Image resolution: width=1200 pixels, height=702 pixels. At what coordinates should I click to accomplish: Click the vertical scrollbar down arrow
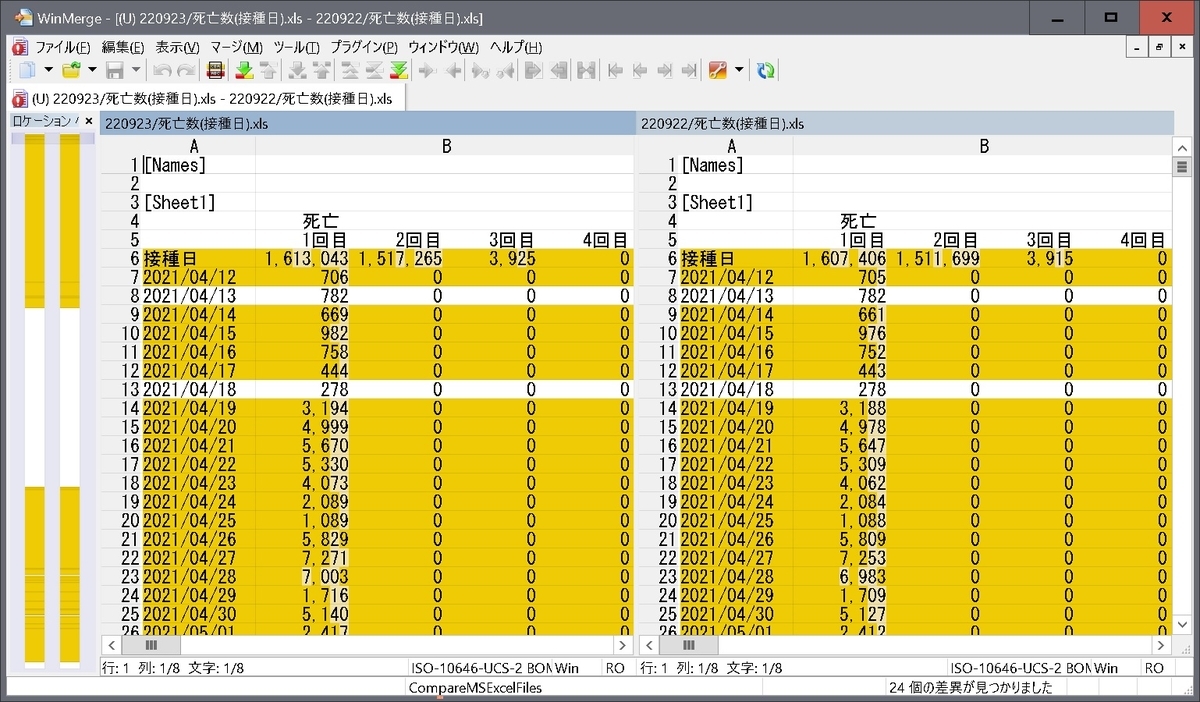click(1182, 625)
